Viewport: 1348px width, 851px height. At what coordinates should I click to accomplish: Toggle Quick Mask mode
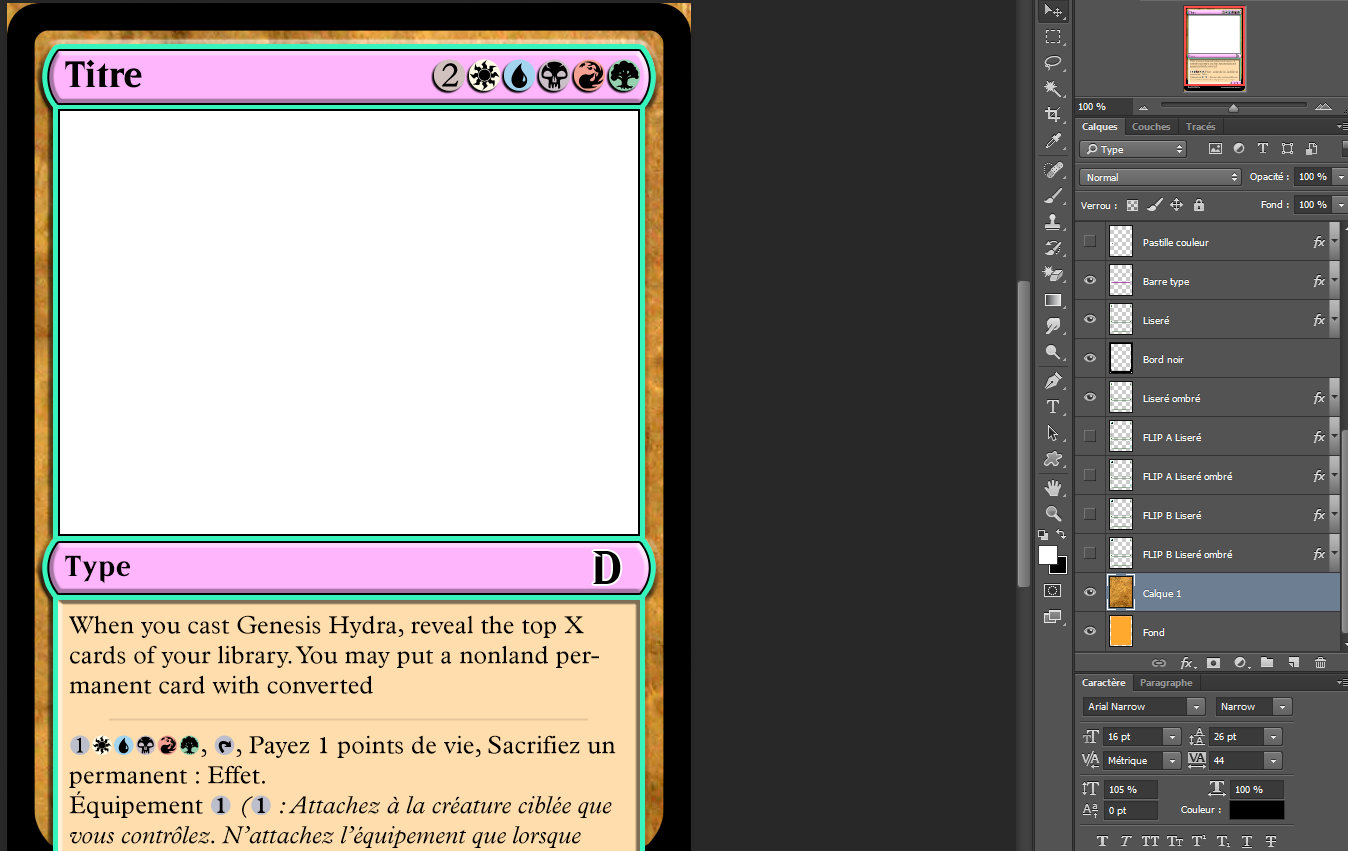[1053, 591]
